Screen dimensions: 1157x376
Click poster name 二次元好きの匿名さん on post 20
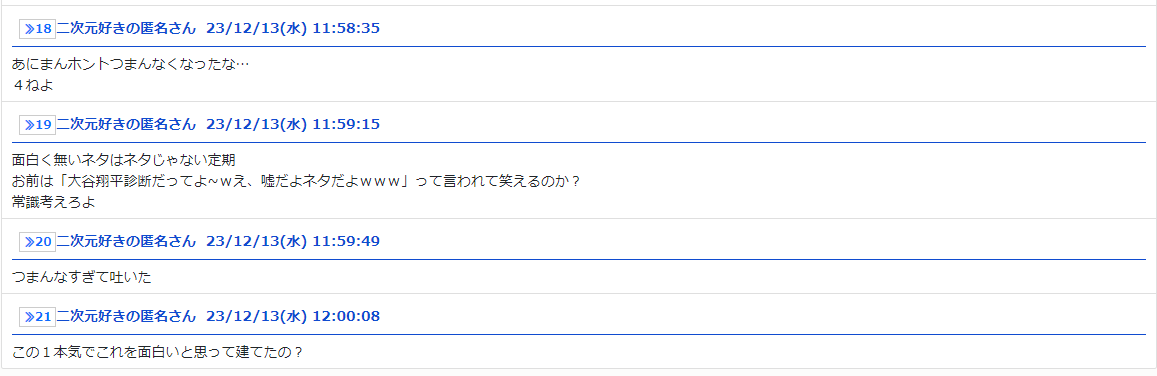[126, 242]
